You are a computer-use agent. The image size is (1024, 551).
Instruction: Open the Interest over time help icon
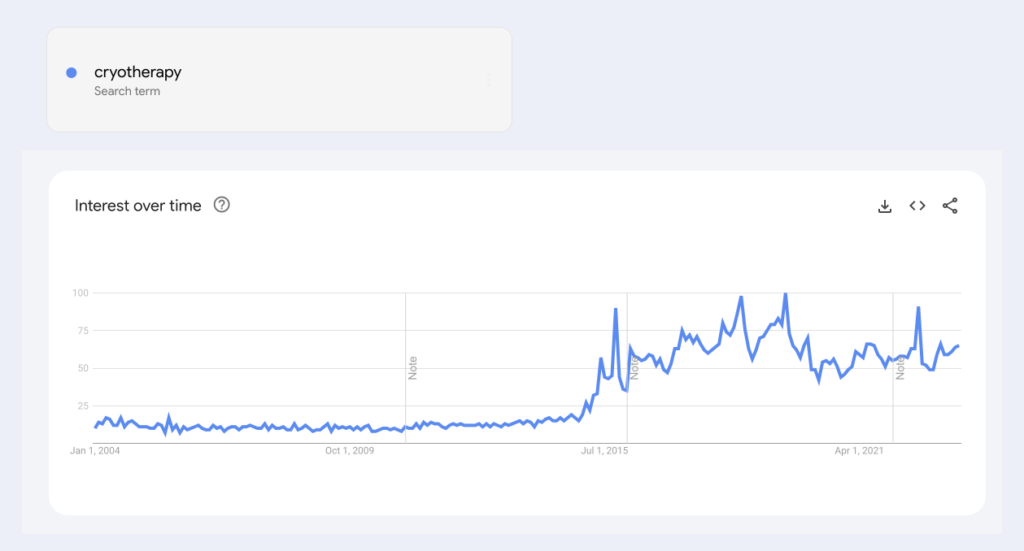pyautogui.click(x=222, y=205)
